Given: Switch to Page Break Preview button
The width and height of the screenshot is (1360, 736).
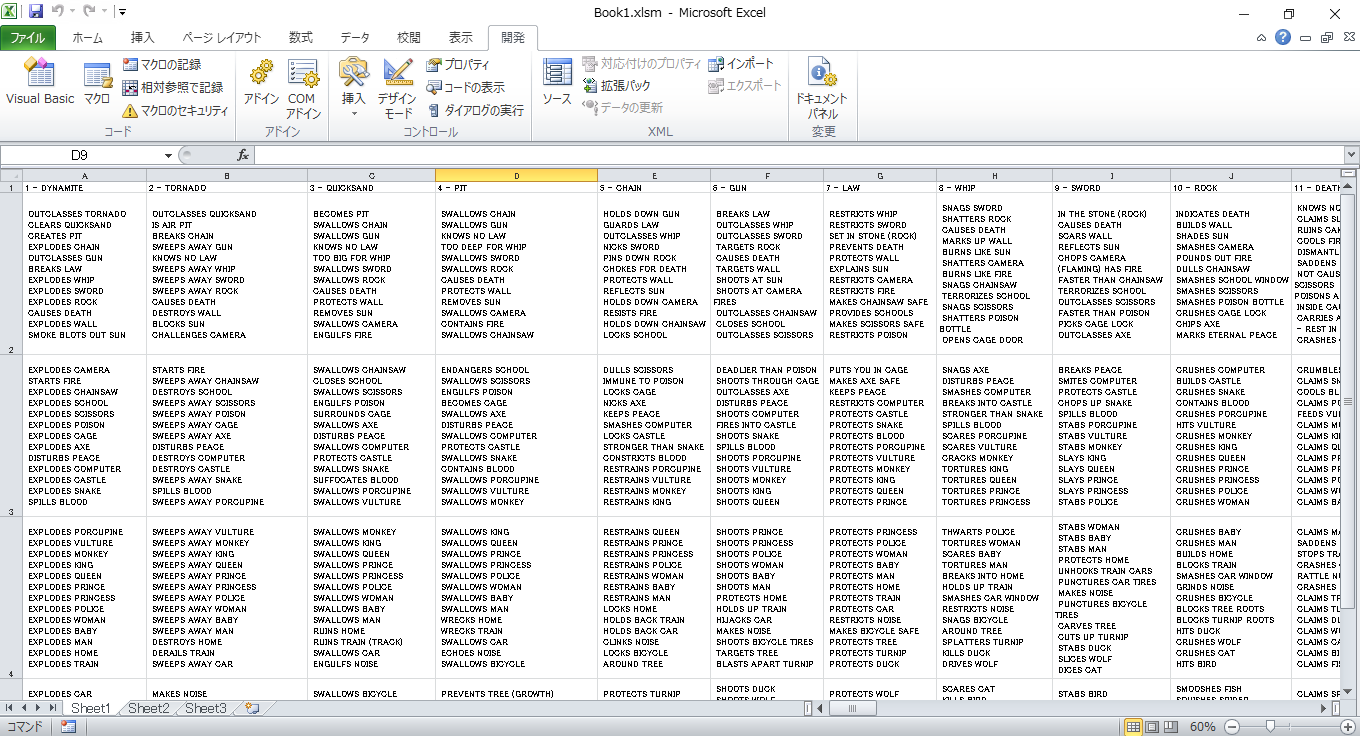Looking at the screenshot, I should (1171, 727).
